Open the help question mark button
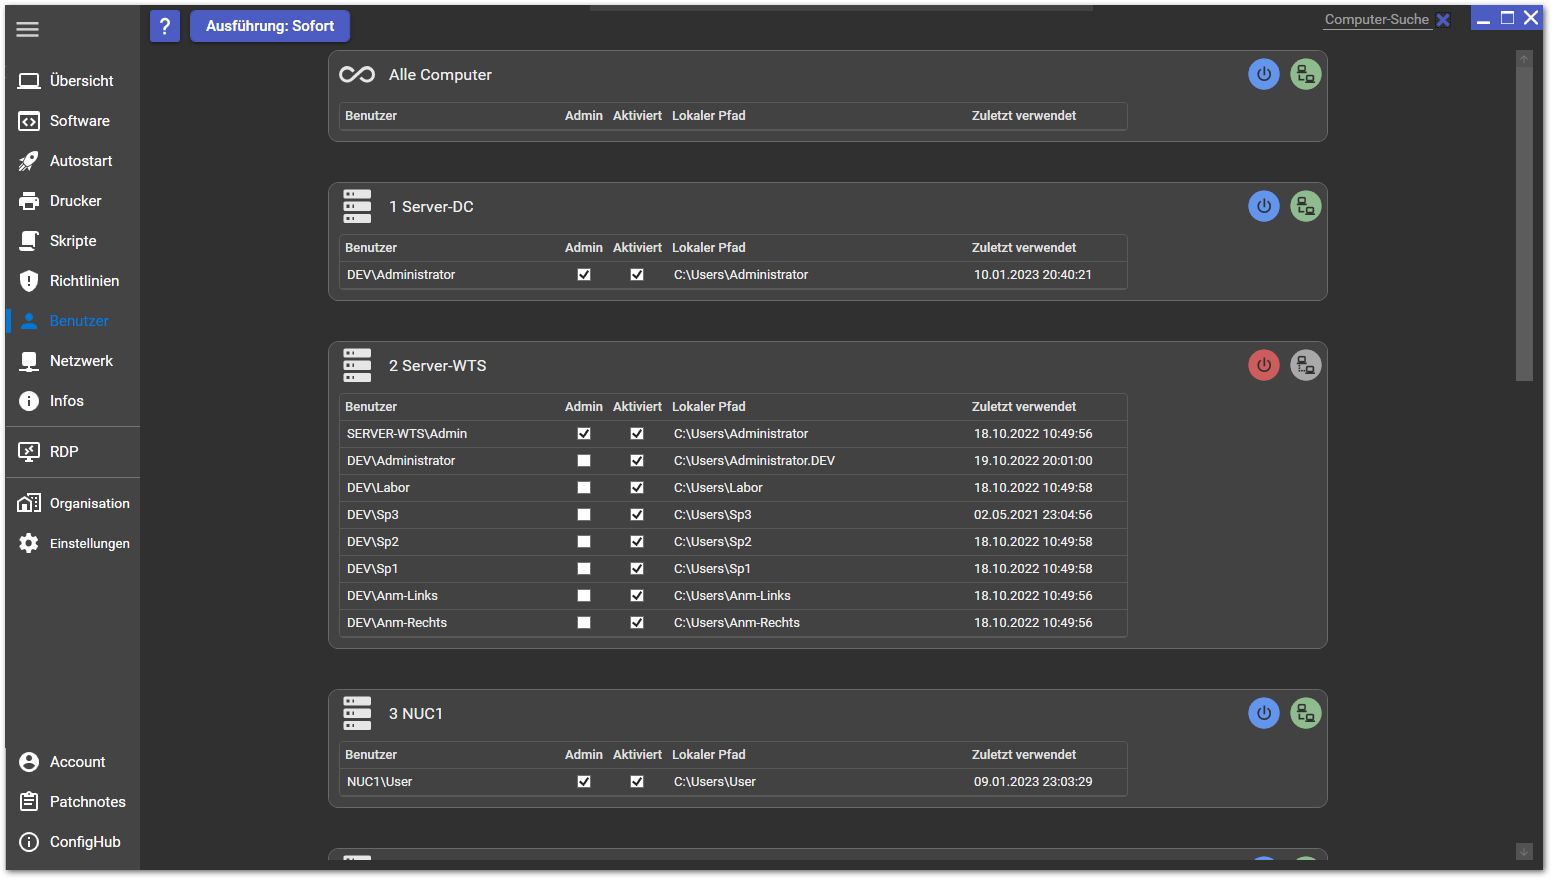The height and width of the screenshot is (879, 1552). click(165, 26)
